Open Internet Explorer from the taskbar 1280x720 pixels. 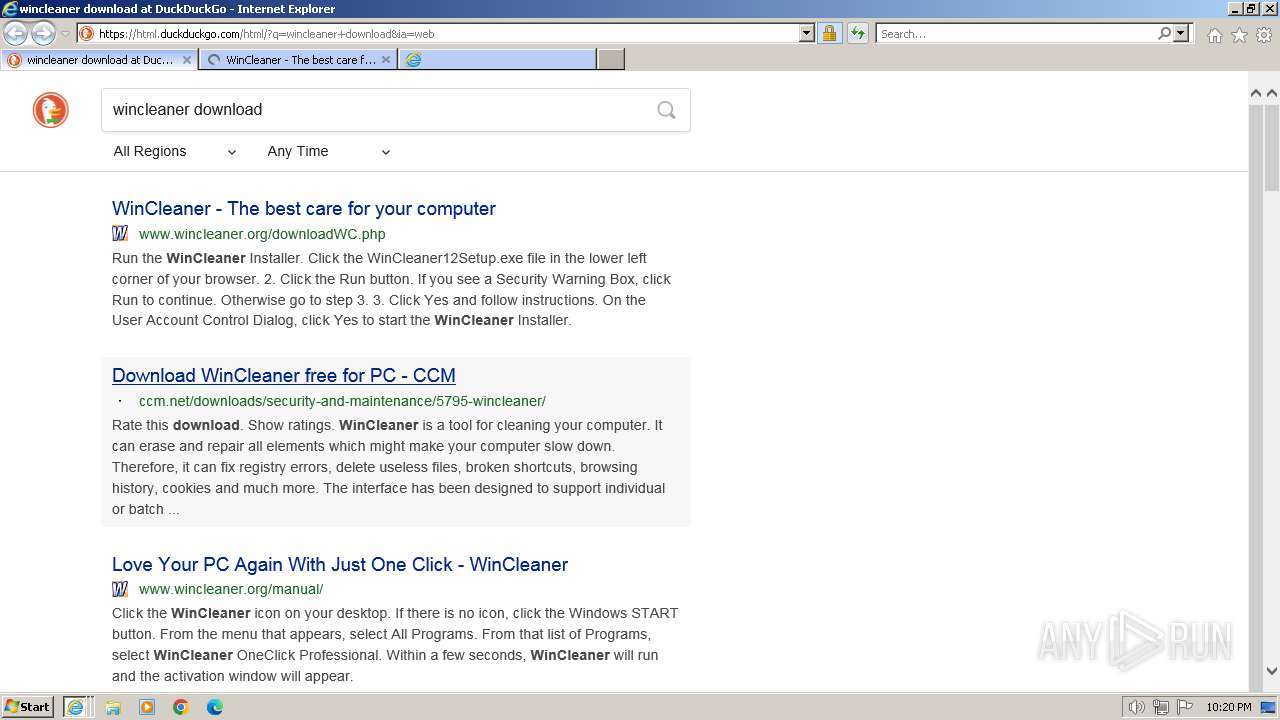point(75,707)
